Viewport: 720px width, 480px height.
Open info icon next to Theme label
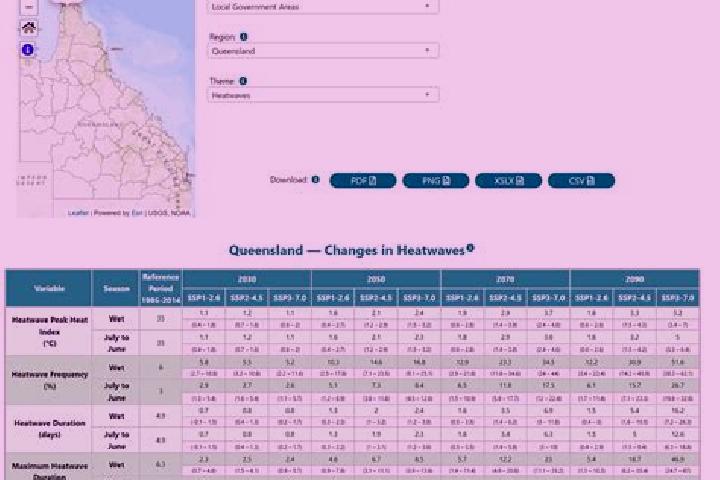243,81
